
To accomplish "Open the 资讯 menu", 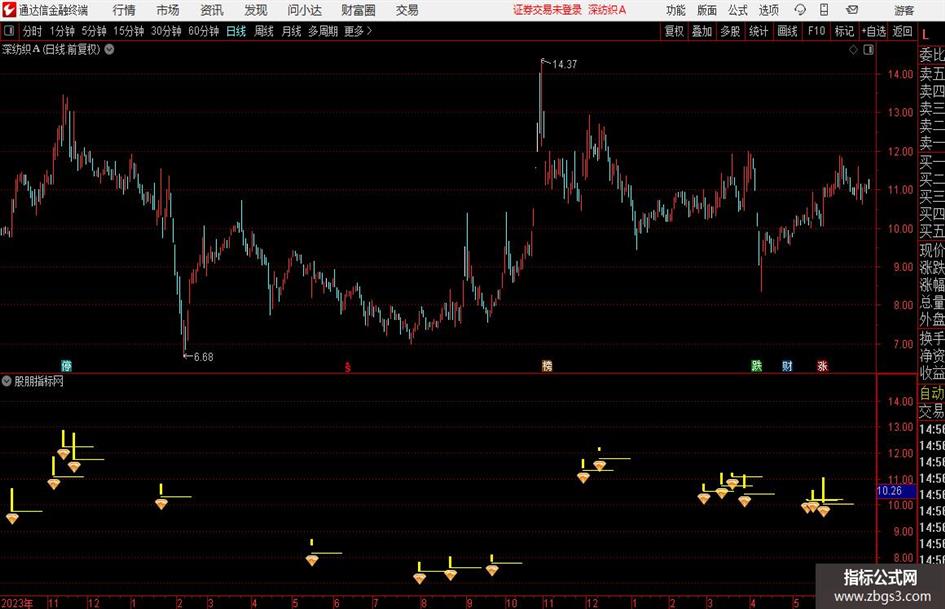I will (x=212, y=10).
